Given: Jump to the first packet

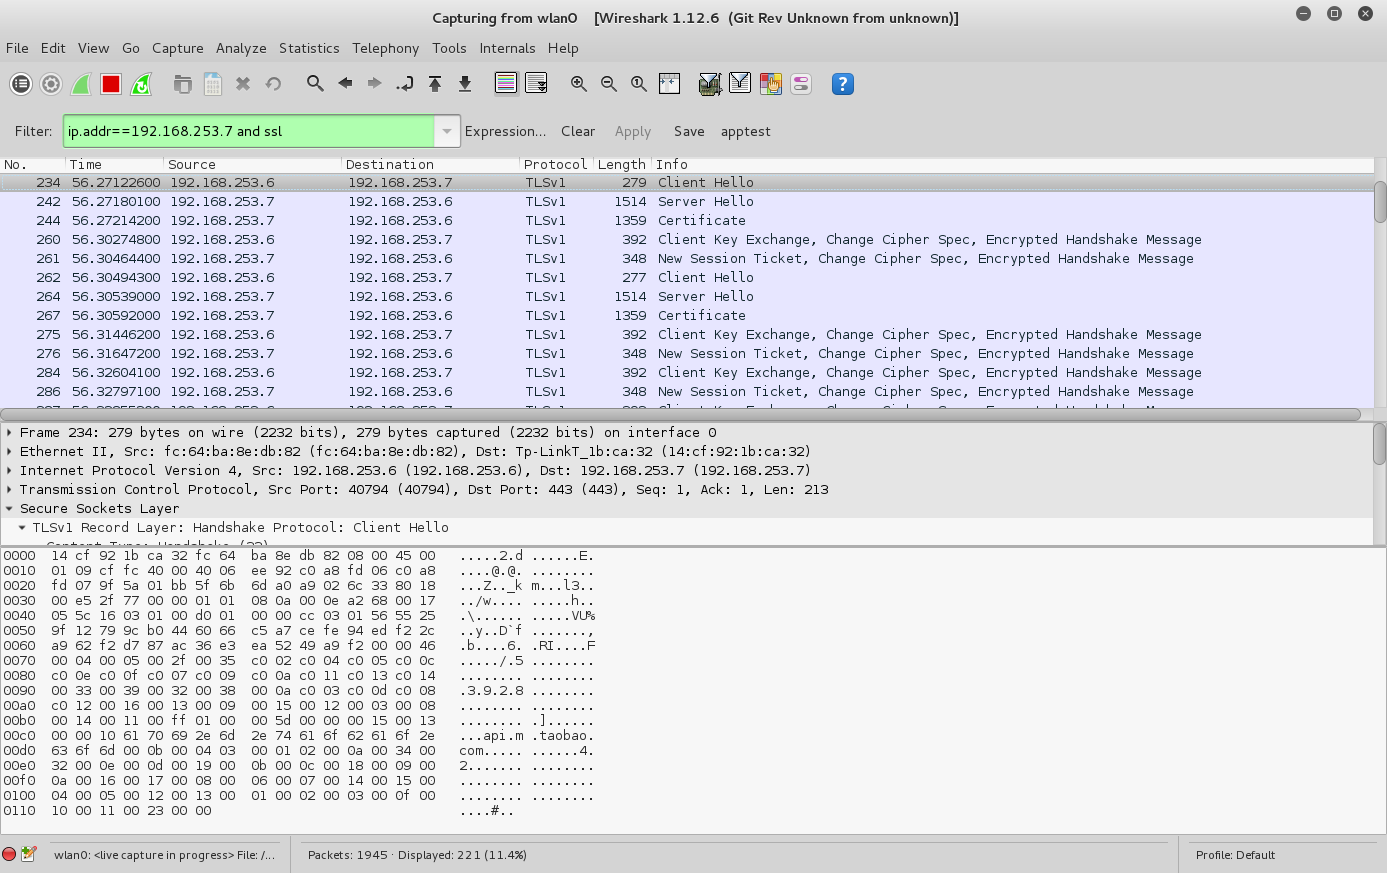Looking at the screenshot, I should (x=435, y=84).
